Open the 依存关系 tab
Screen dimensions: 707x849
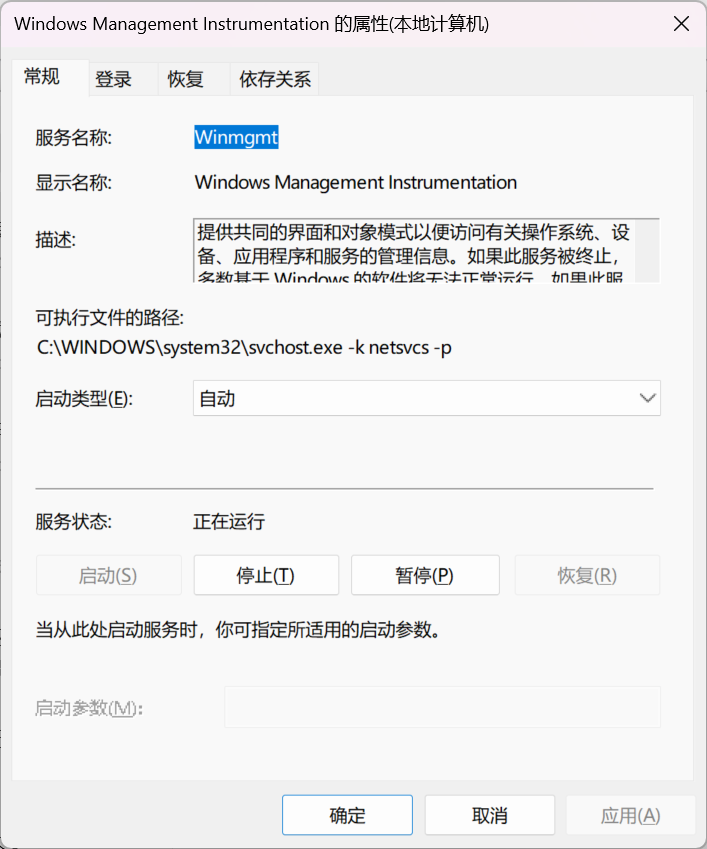(x=274, y=80)
